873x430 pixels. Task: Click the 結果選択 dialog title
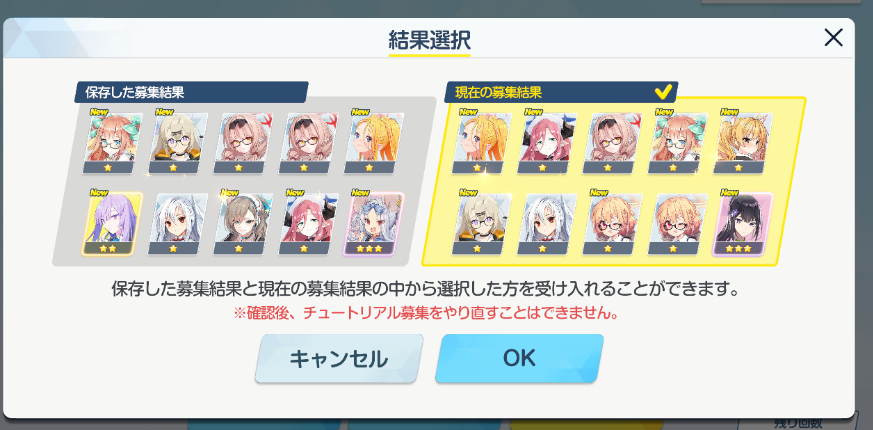point(429,40)
